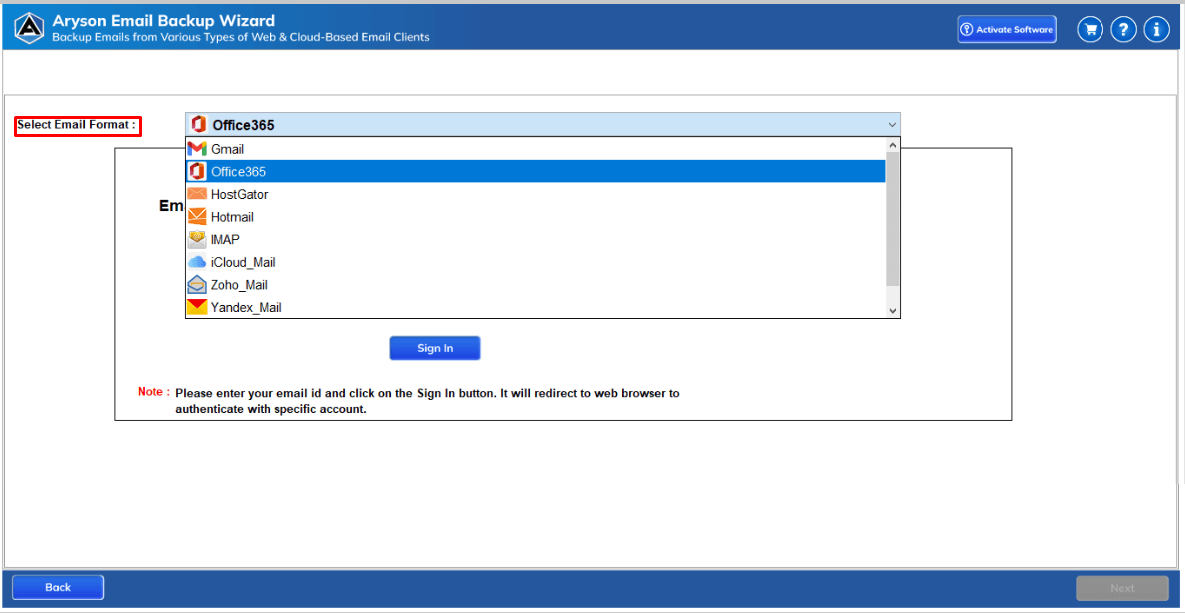Collapse the email format dropdown arrow
1185x613 pixels.
(x=892, y=125)
